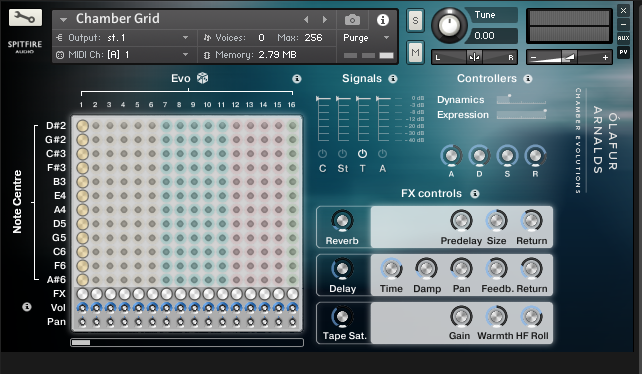This screenshot has height=374, width=642.
Task: Select D#2 grid peg in column 7
Action: (x=166, y=126)
